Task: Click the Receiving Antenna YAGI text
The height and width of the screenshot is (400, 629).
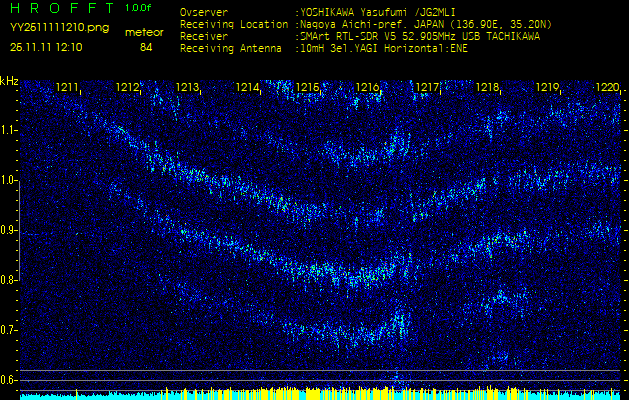Action: pyautogui.click(x=380, y=46)
